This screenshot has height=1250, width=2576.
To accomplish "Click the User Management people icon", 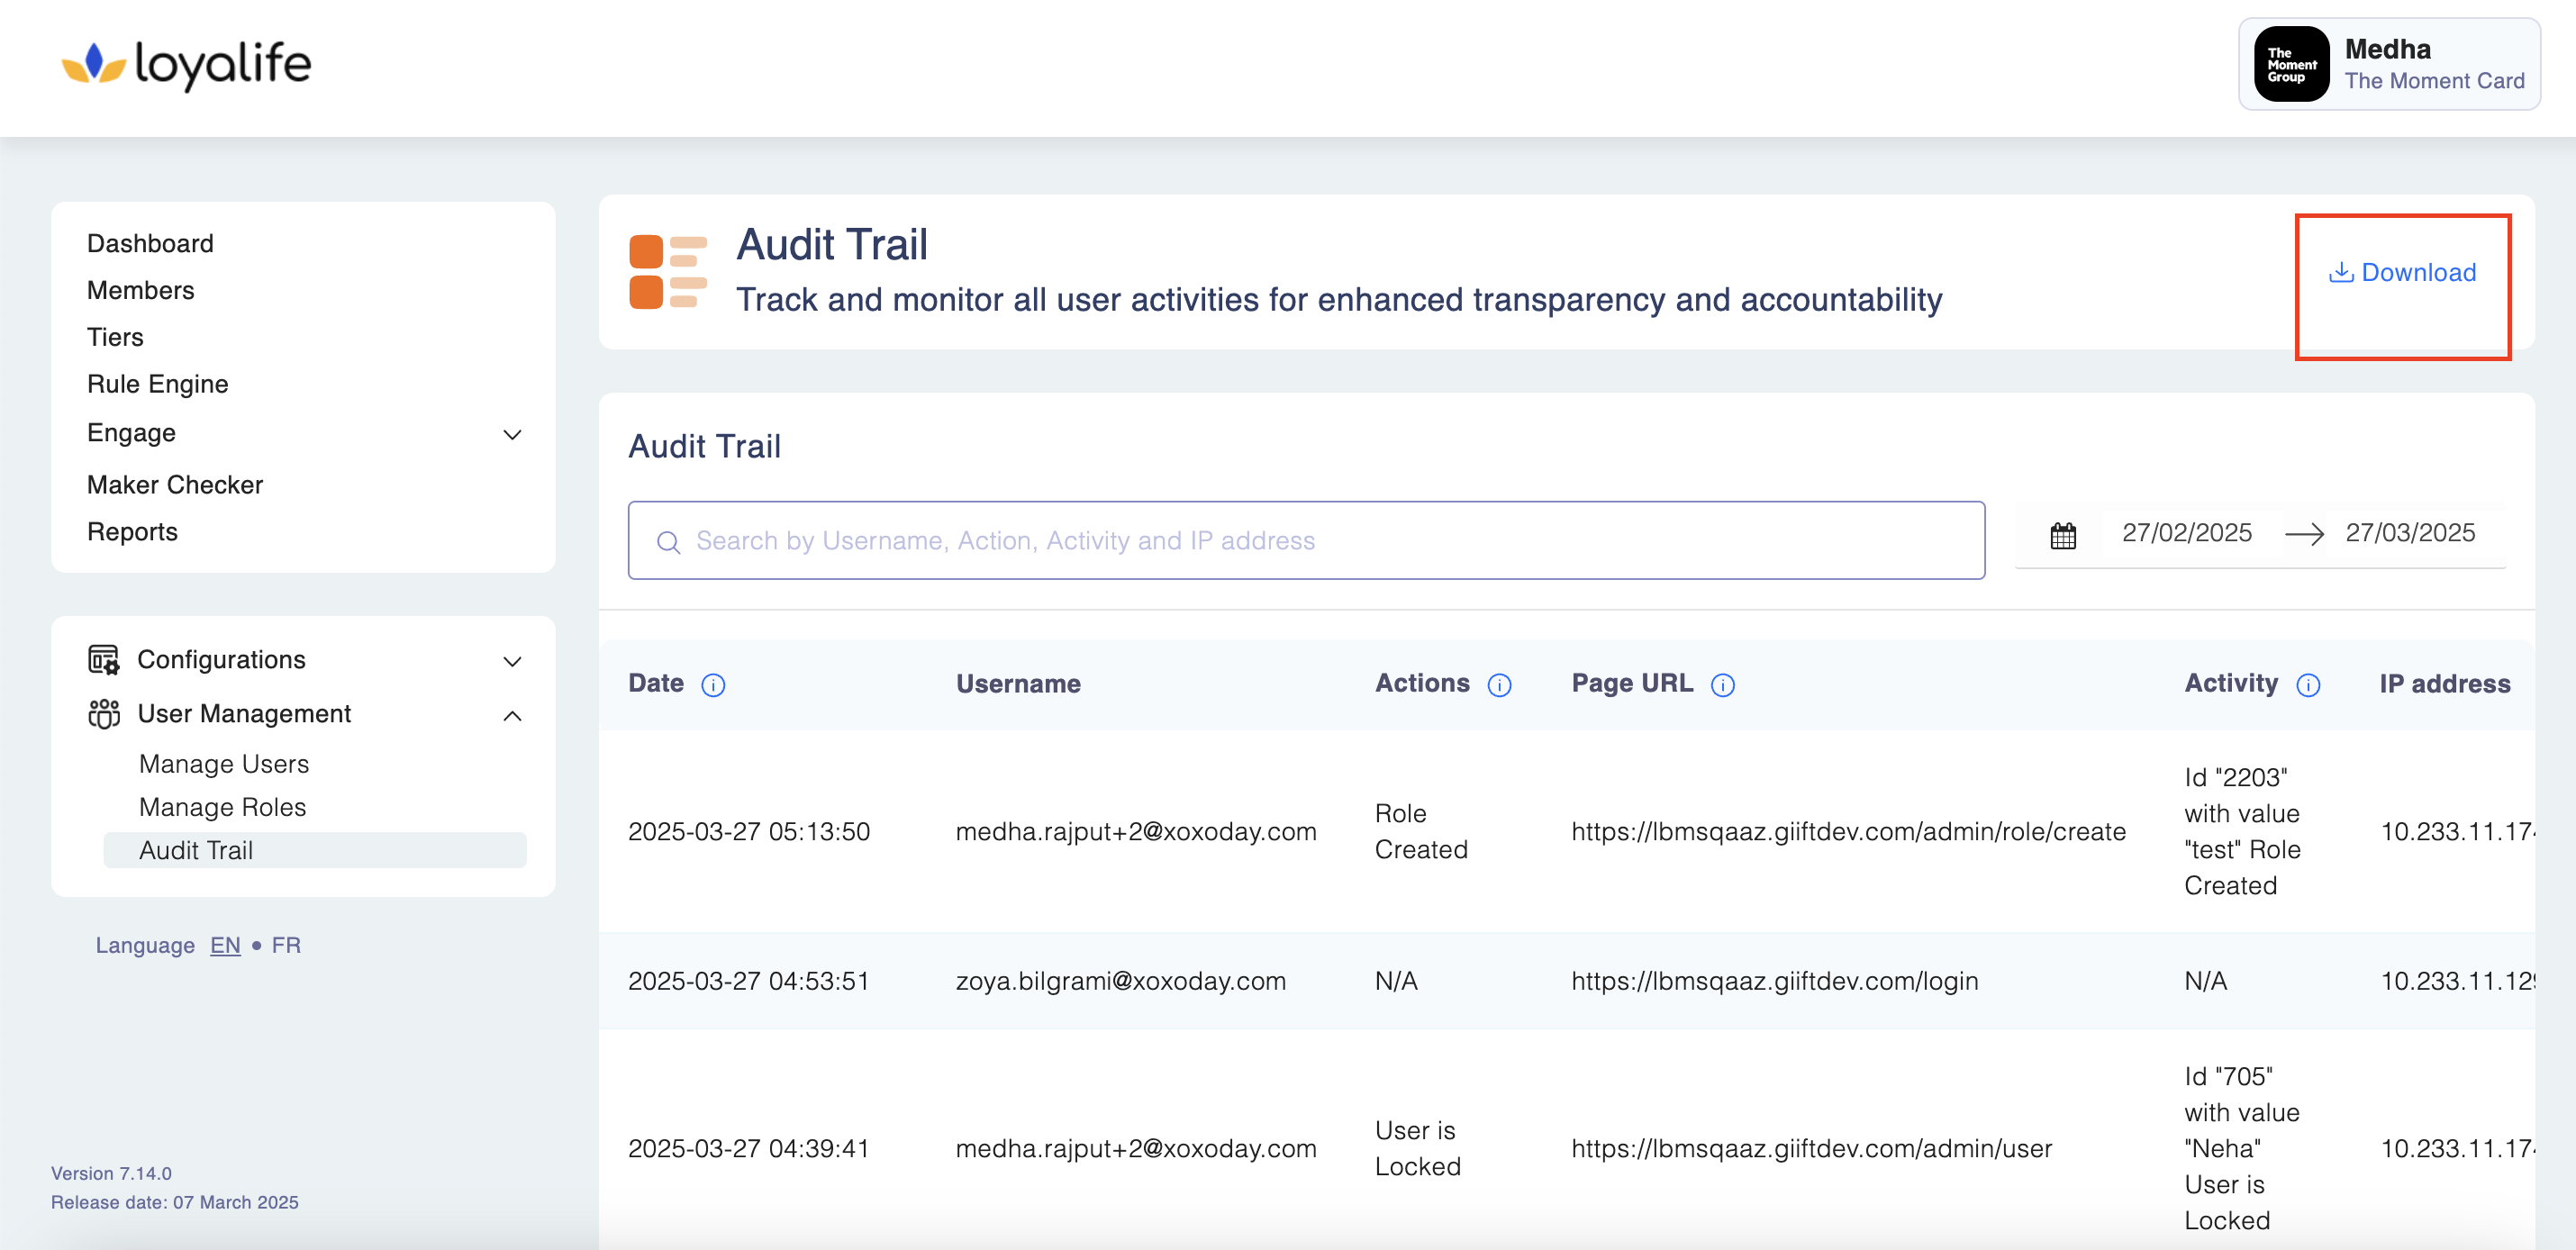I will click(x=103, y=714).
